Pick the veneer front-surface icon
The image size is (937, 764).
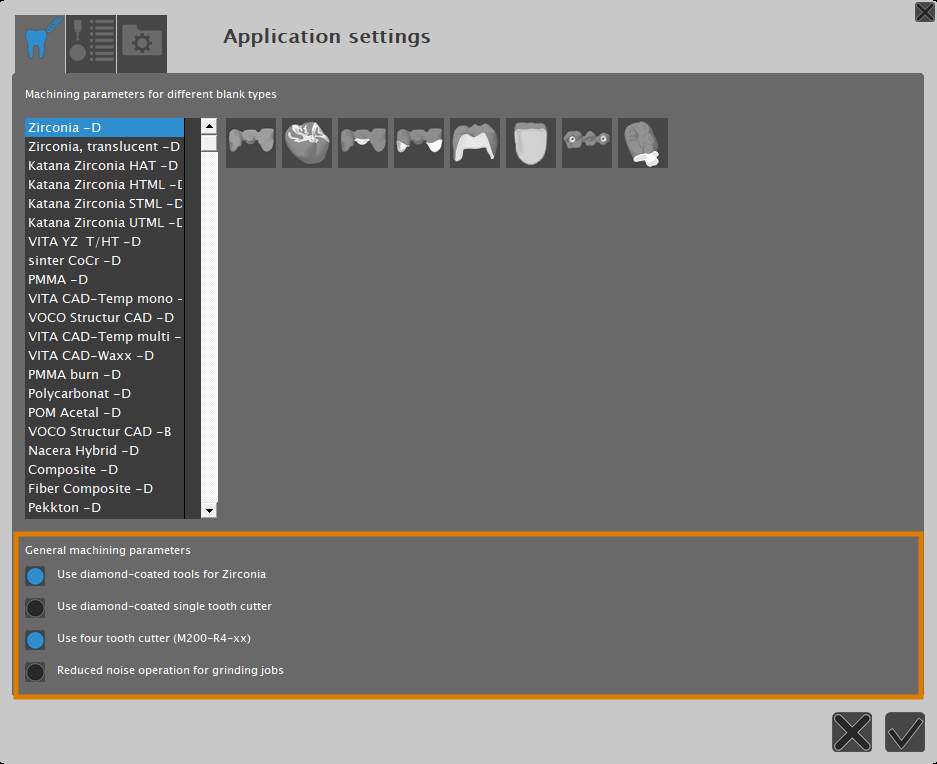(531, 143)
